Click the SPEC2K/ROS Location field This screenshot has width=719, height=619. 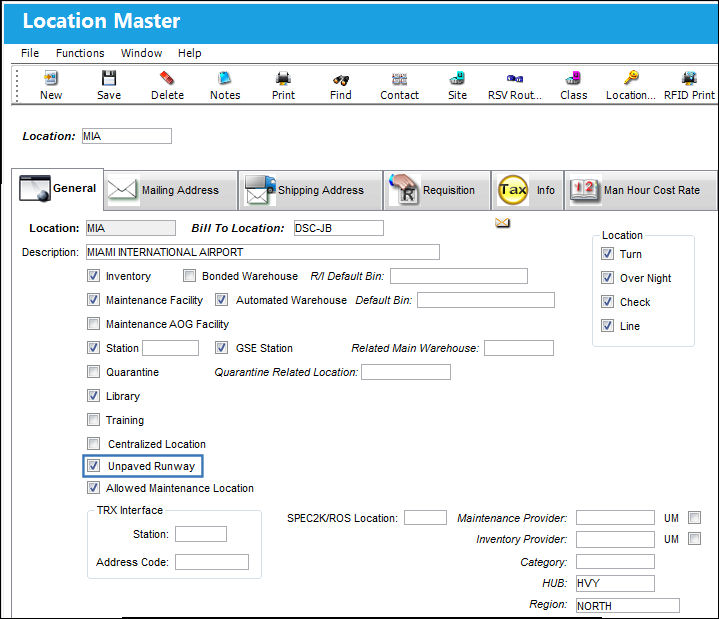point(425,518)
